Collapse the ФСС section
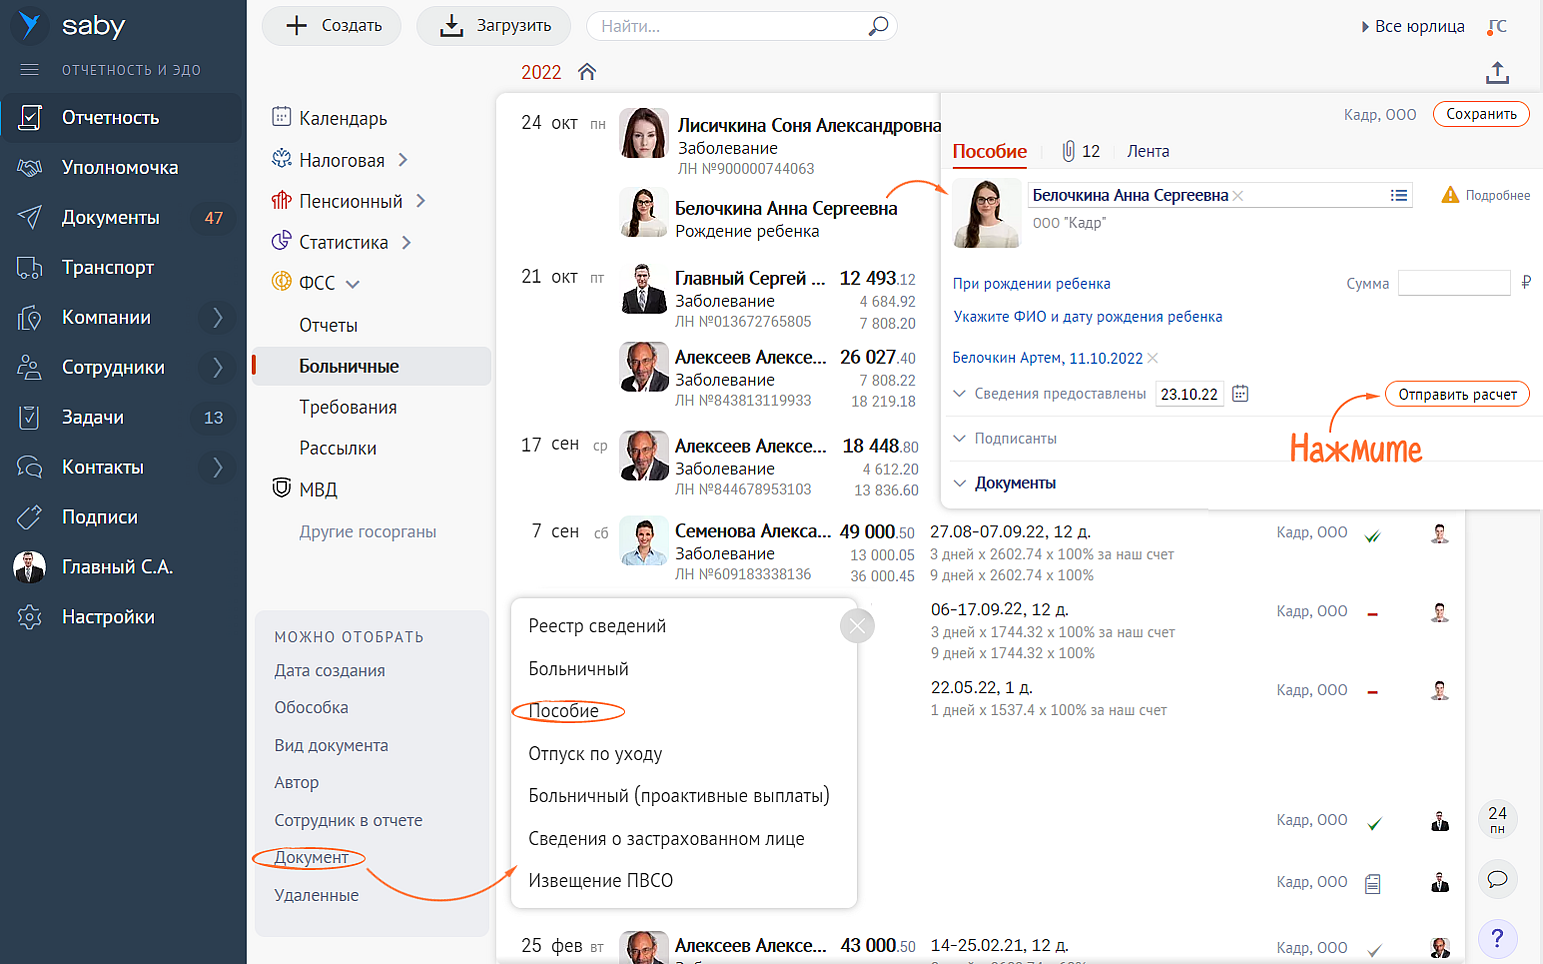Screen dimensions: 1543x964 coord(353,284)
